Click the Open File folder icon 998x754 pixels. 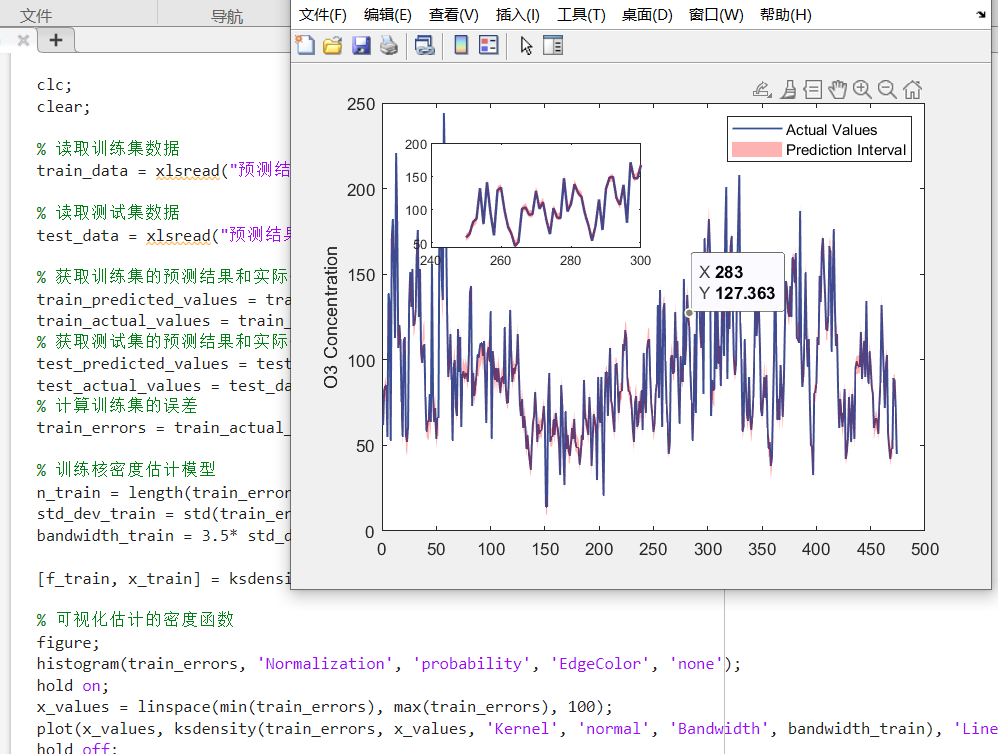(x=333, y=45)
